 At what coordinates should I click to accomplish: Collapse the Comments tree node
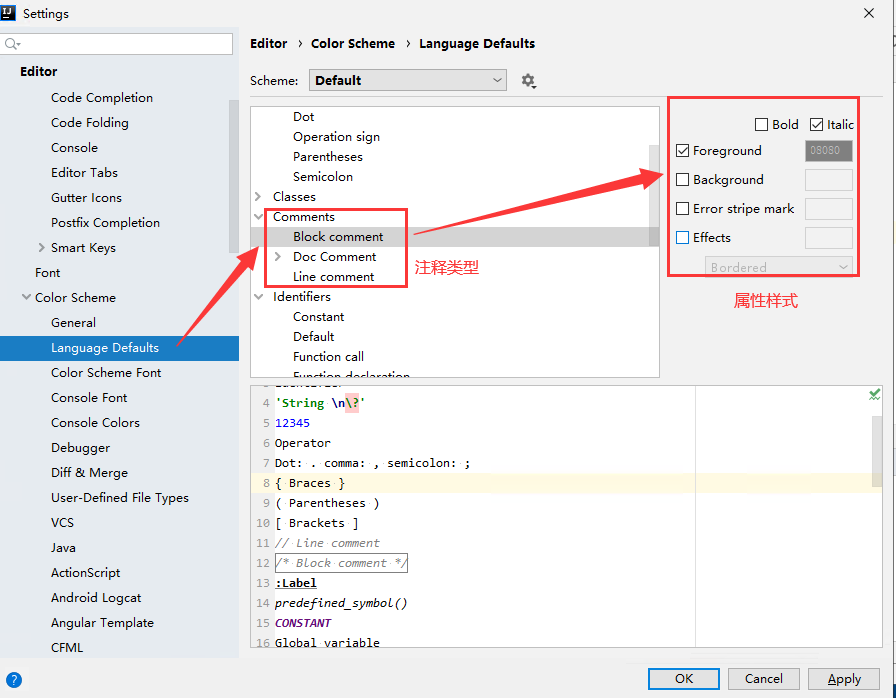tap(258, 217)
